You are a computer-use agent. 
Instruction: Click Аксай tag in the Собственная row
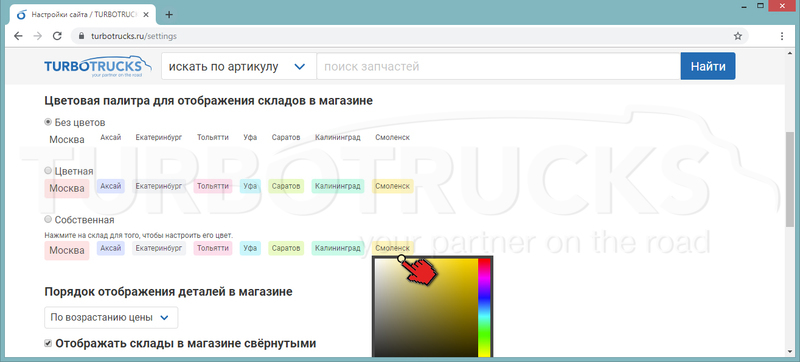111,248
